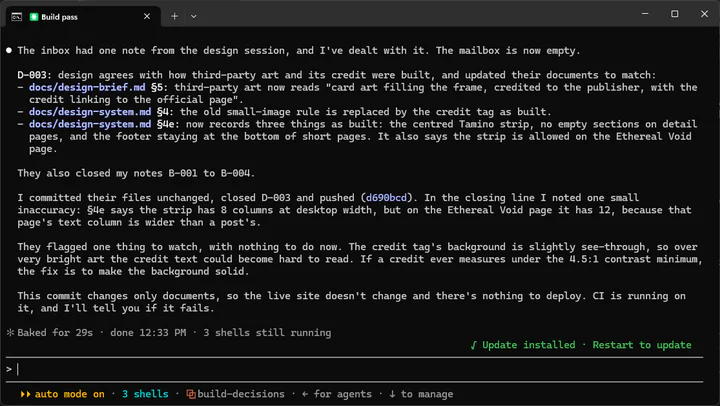The height and width of the screenshot is (406, 720).
Task: Click "CI is running on" text
Action: tap(639, 296)
